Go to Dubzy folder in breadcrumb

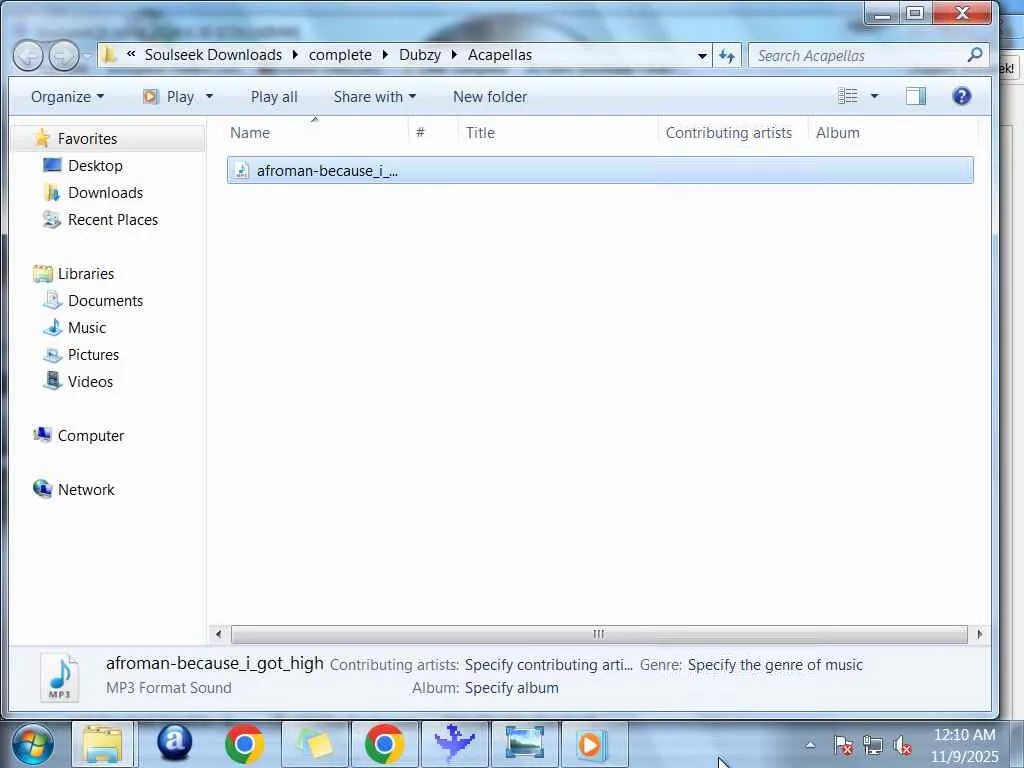(420, 55)
